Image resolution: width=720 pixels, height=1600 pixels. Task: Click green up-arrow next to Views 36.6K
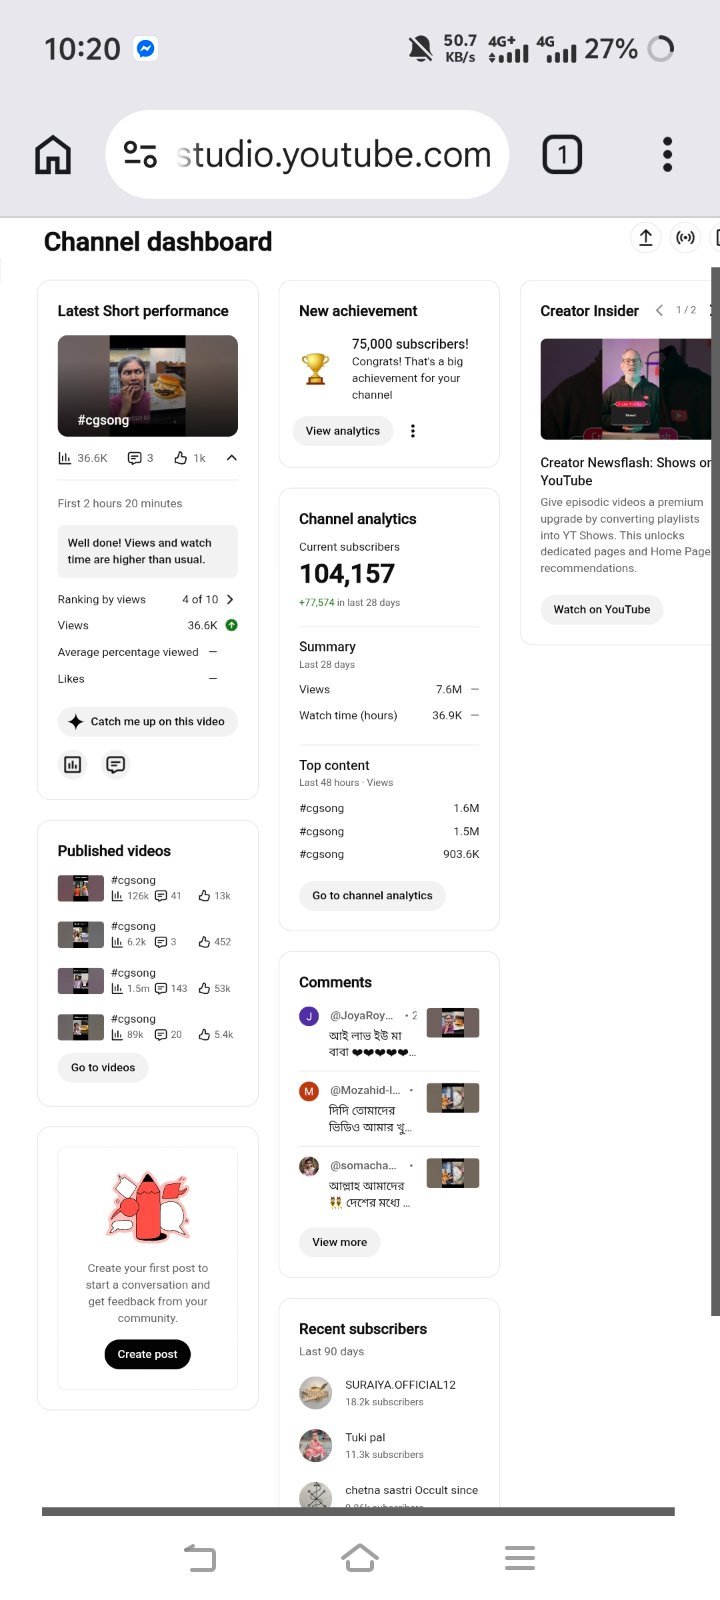coord(232,625)
